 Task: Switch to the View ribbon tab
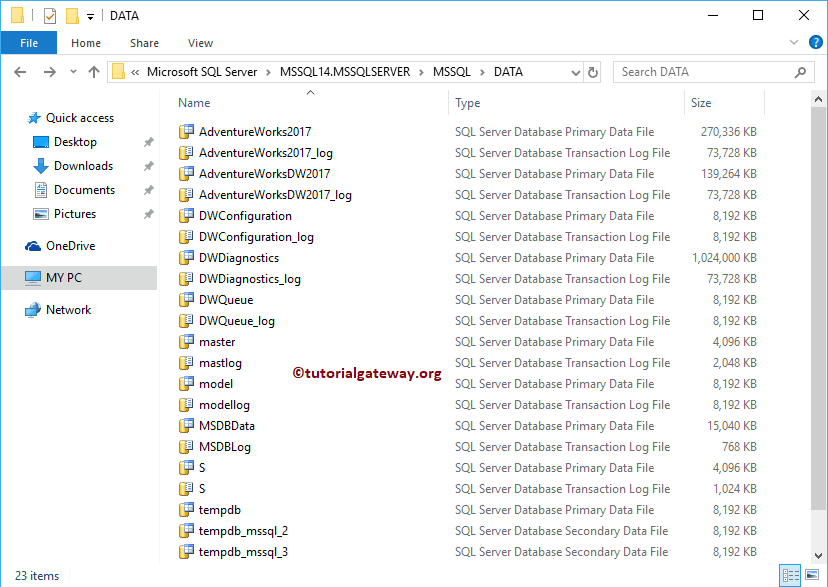coord(200,43)
